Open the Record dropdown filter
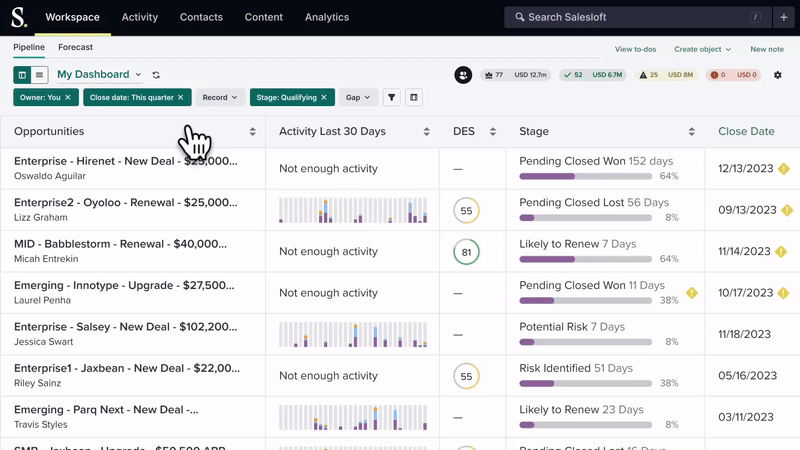800x450 pixels. [220, 97]
